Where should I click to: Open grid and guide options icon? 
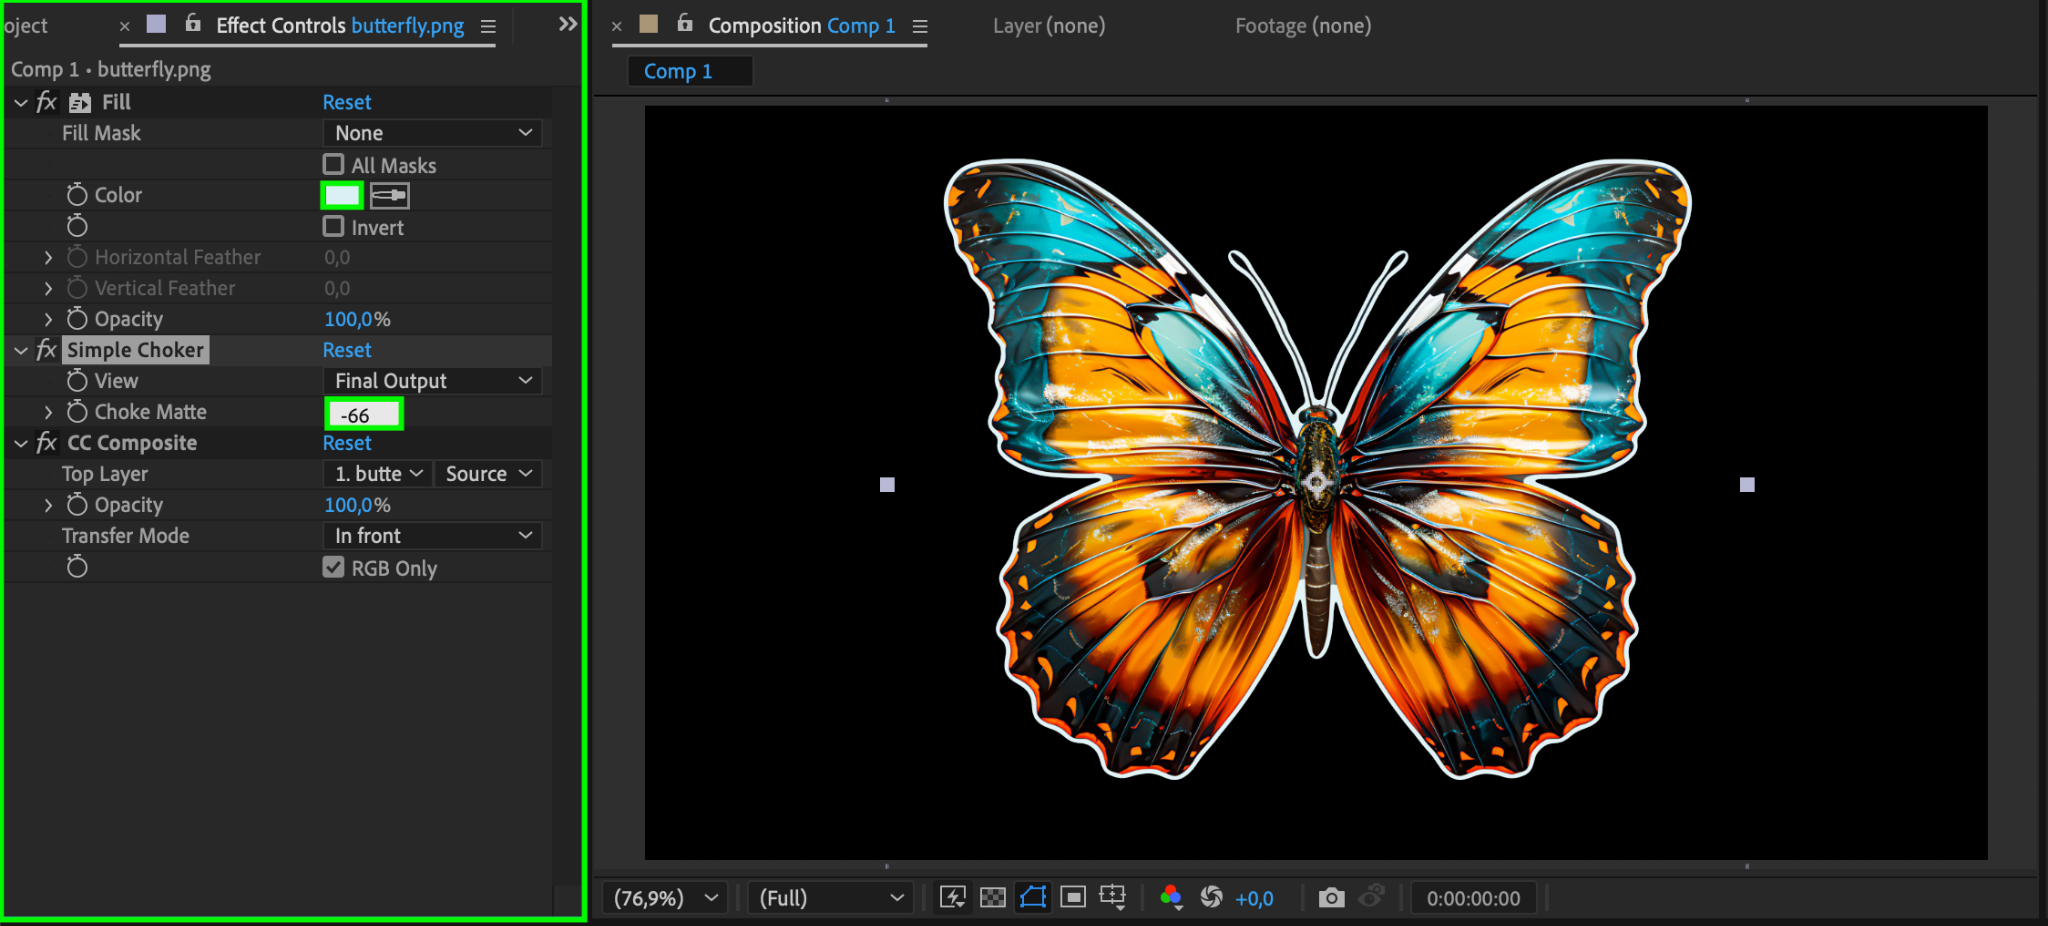1113,897
